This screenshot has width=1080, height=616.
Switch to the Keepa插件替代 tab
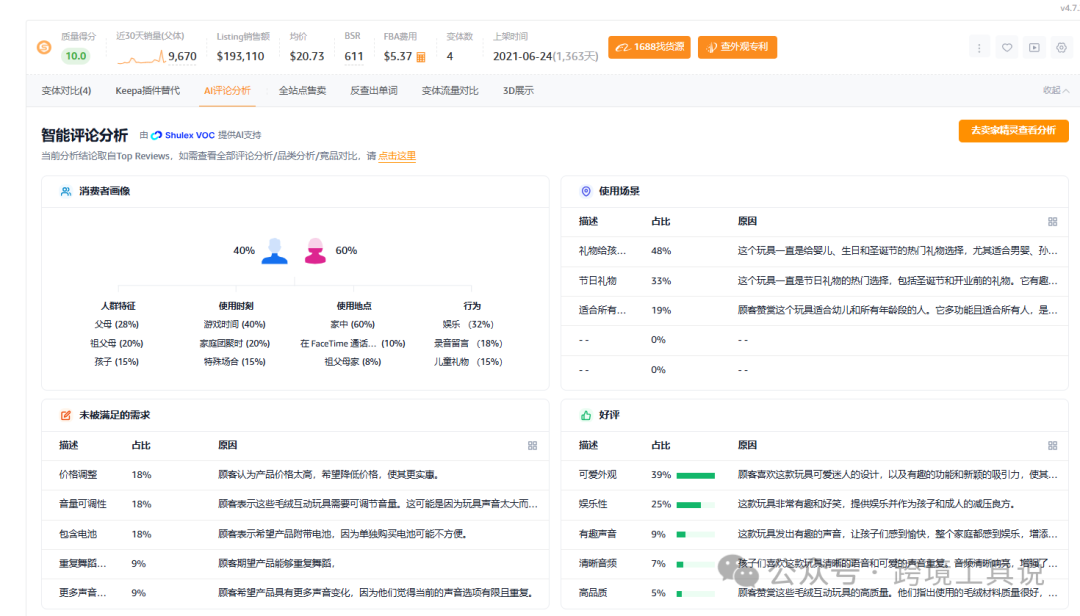point(147,90)
